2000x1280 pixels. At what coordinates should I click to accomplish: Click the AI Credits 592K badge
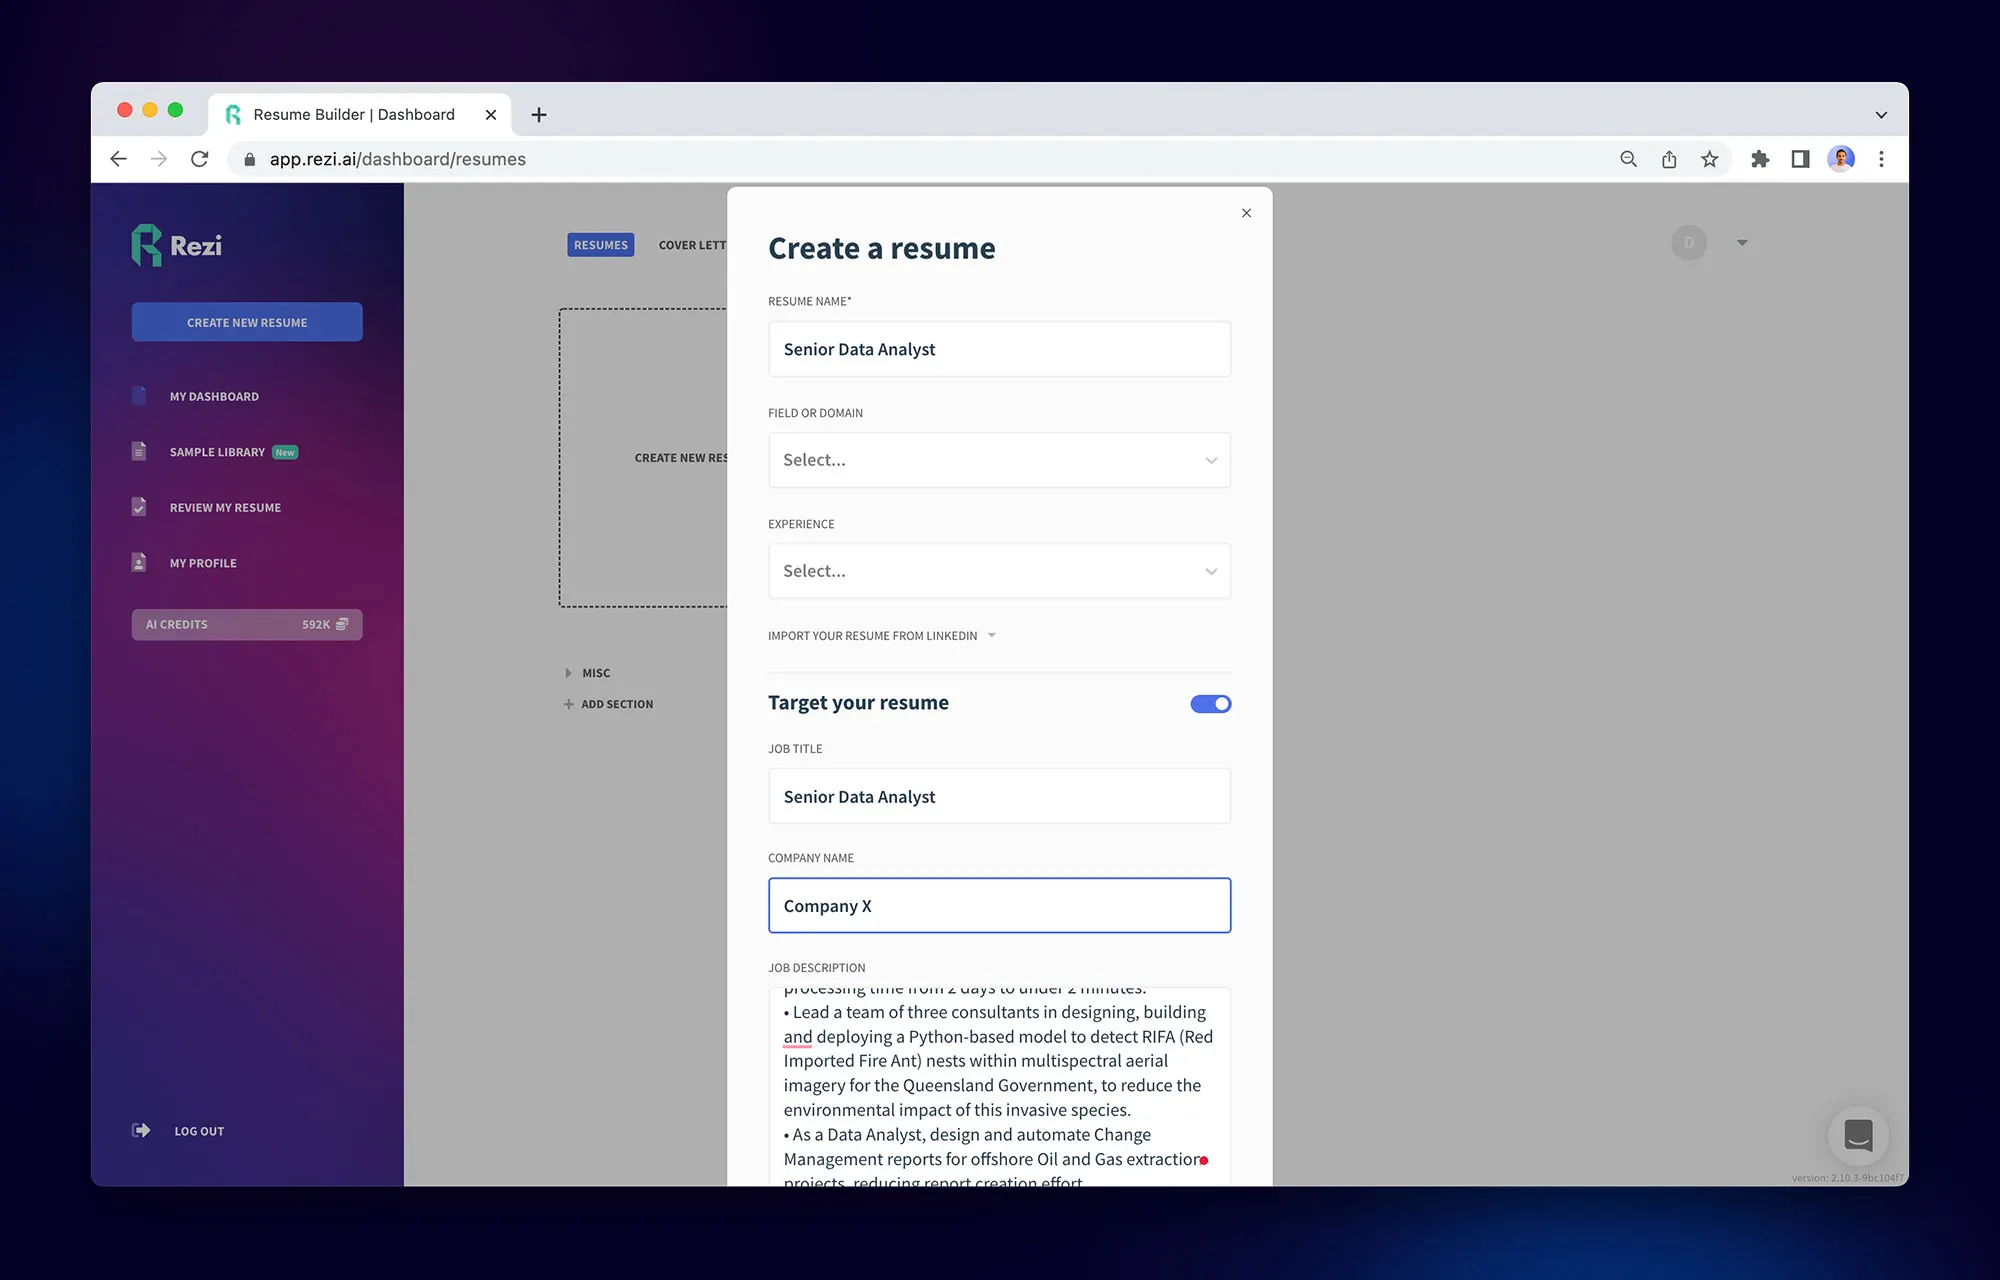tap(247, 624)
